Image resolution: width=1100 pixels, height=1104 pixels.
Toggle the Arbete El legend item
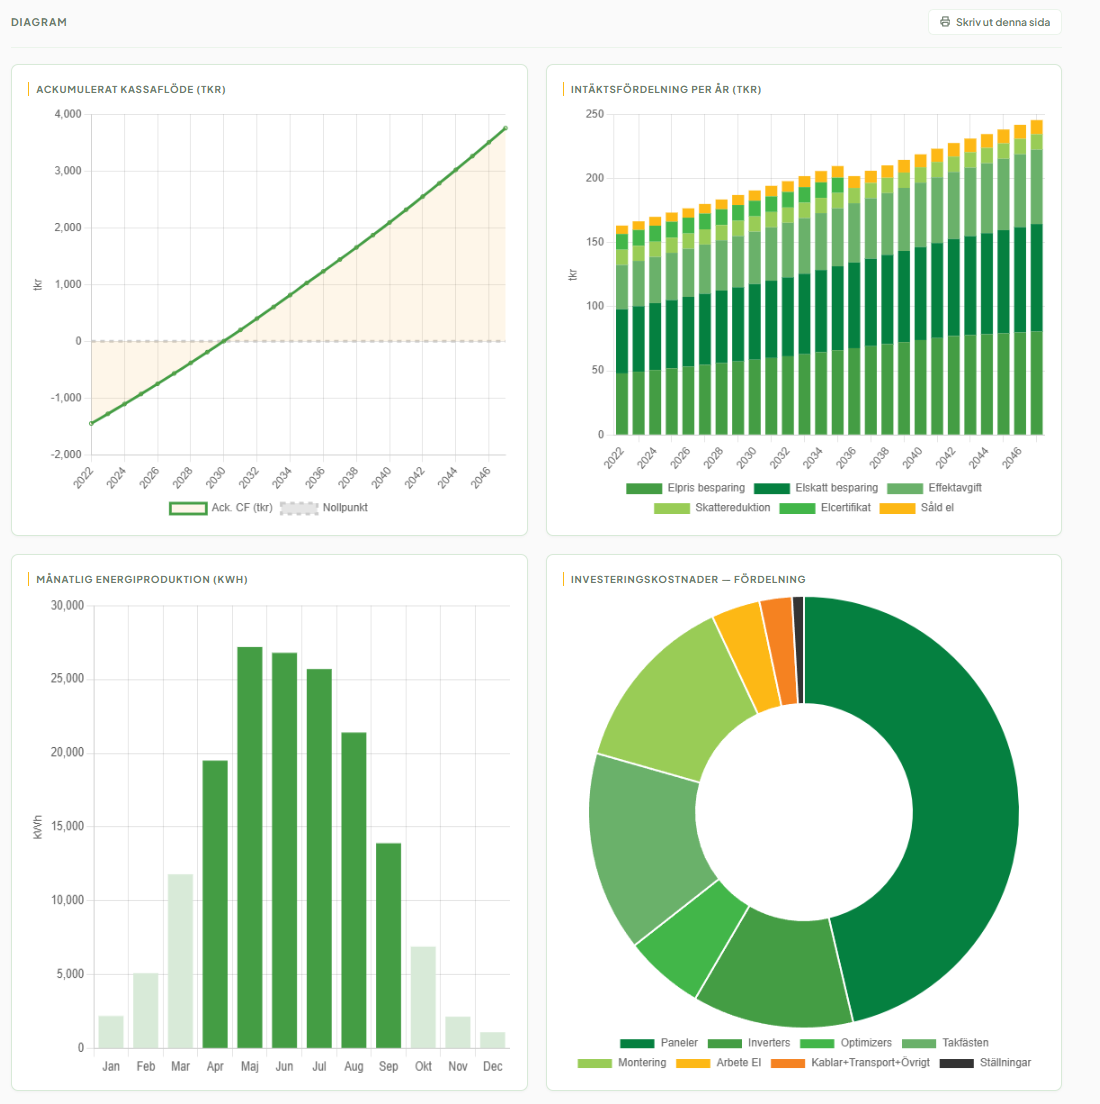tap(719, 1063)
